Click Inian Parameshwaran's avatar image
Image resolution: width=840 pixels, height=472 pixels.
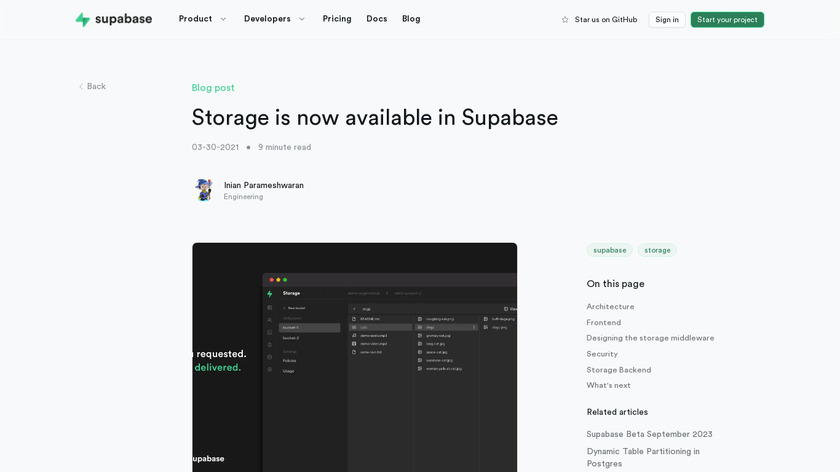coord(204,190)
